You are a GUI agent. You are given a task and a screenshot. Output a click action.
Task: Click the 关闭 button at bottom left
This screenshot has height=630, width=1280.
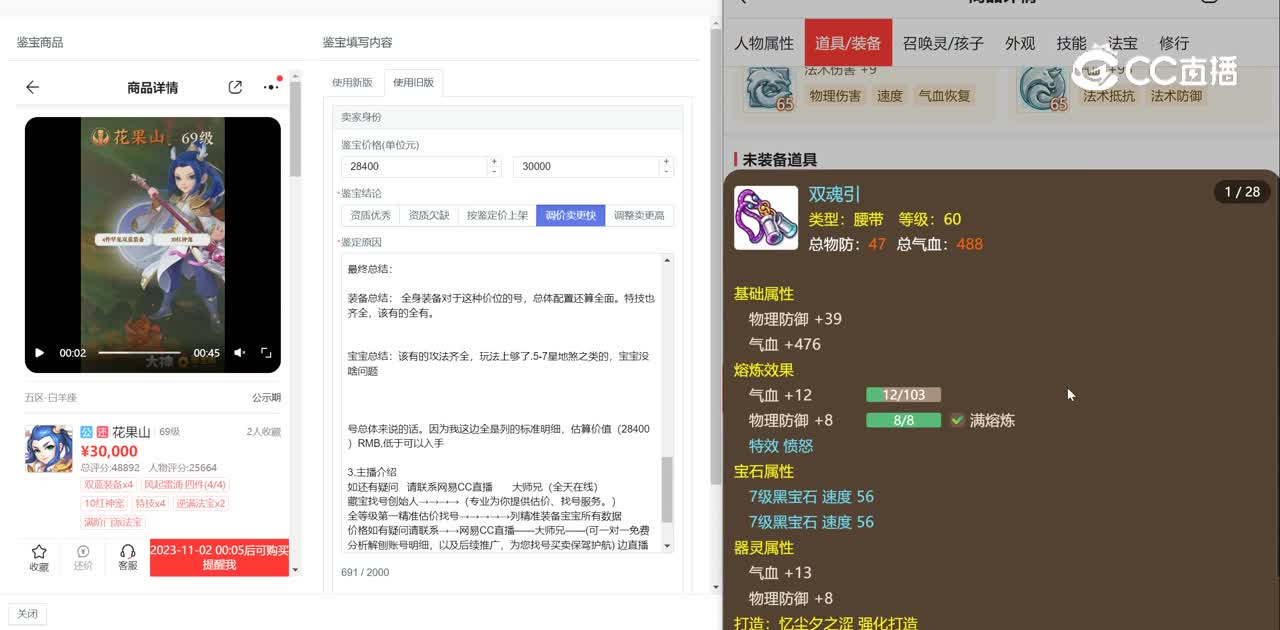pos(27,614)
